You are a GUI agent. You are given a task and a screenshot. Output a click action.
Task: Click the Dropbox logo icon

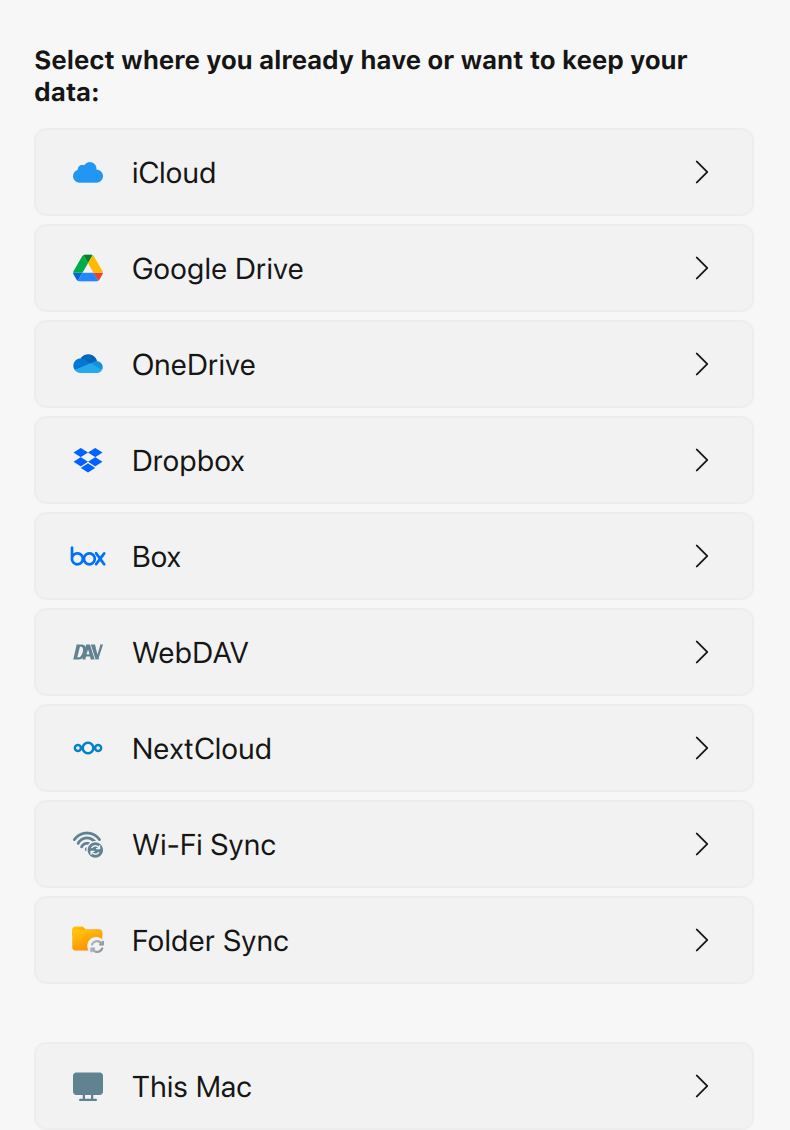[88, 460]
